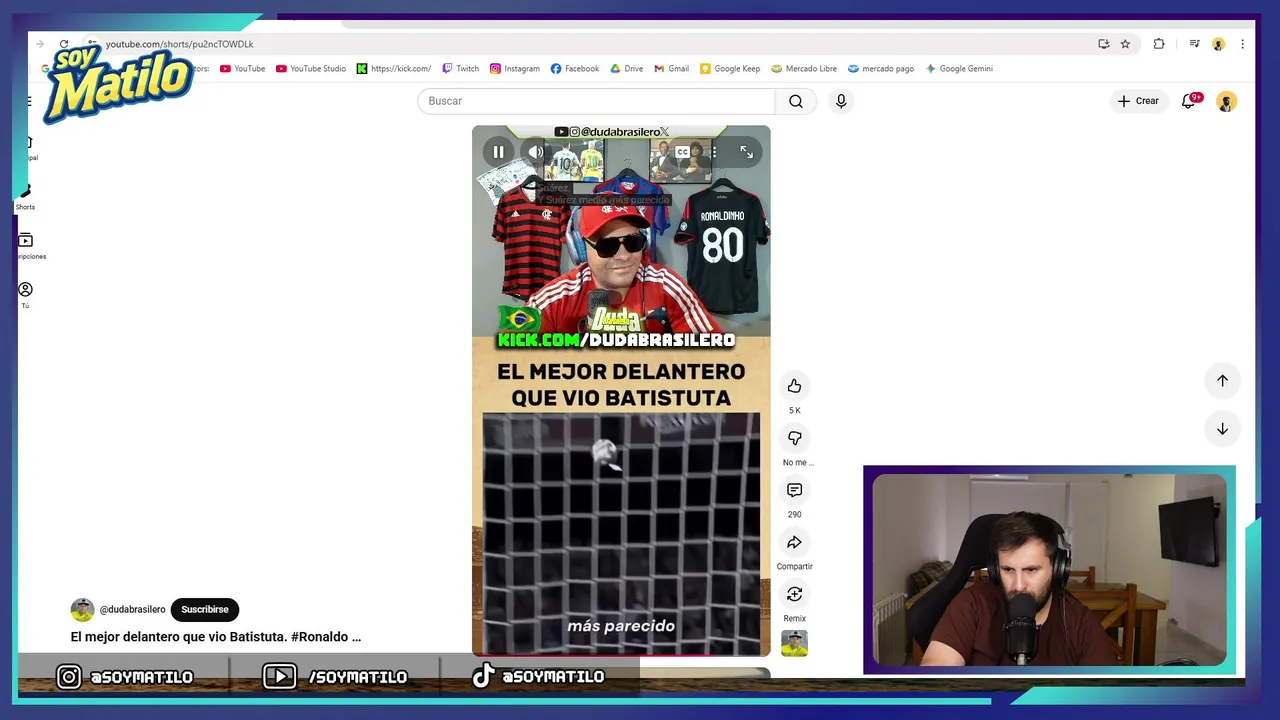Open the browser extensions puzzle icon
Image resolution: width=1280 pixels, height=720 pixels.
[1159, 44]
